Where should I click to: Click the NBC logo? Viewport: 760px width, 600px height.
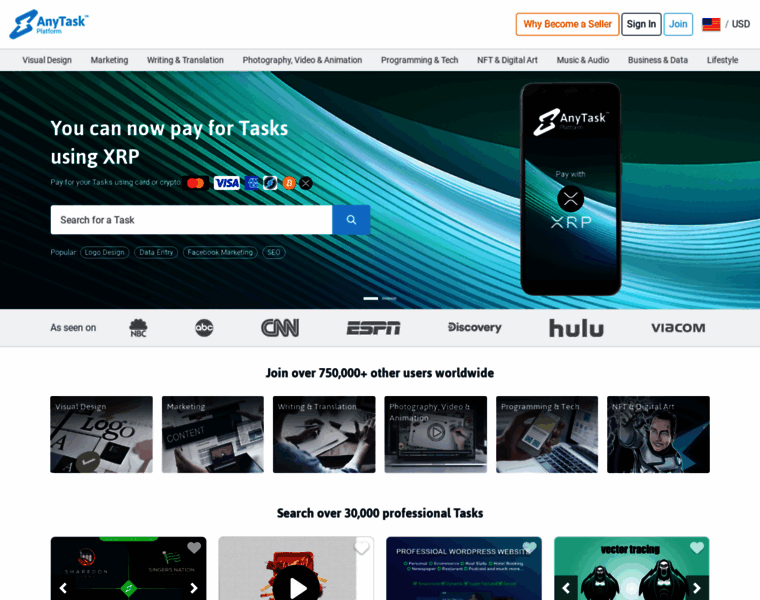click(138, 328)
